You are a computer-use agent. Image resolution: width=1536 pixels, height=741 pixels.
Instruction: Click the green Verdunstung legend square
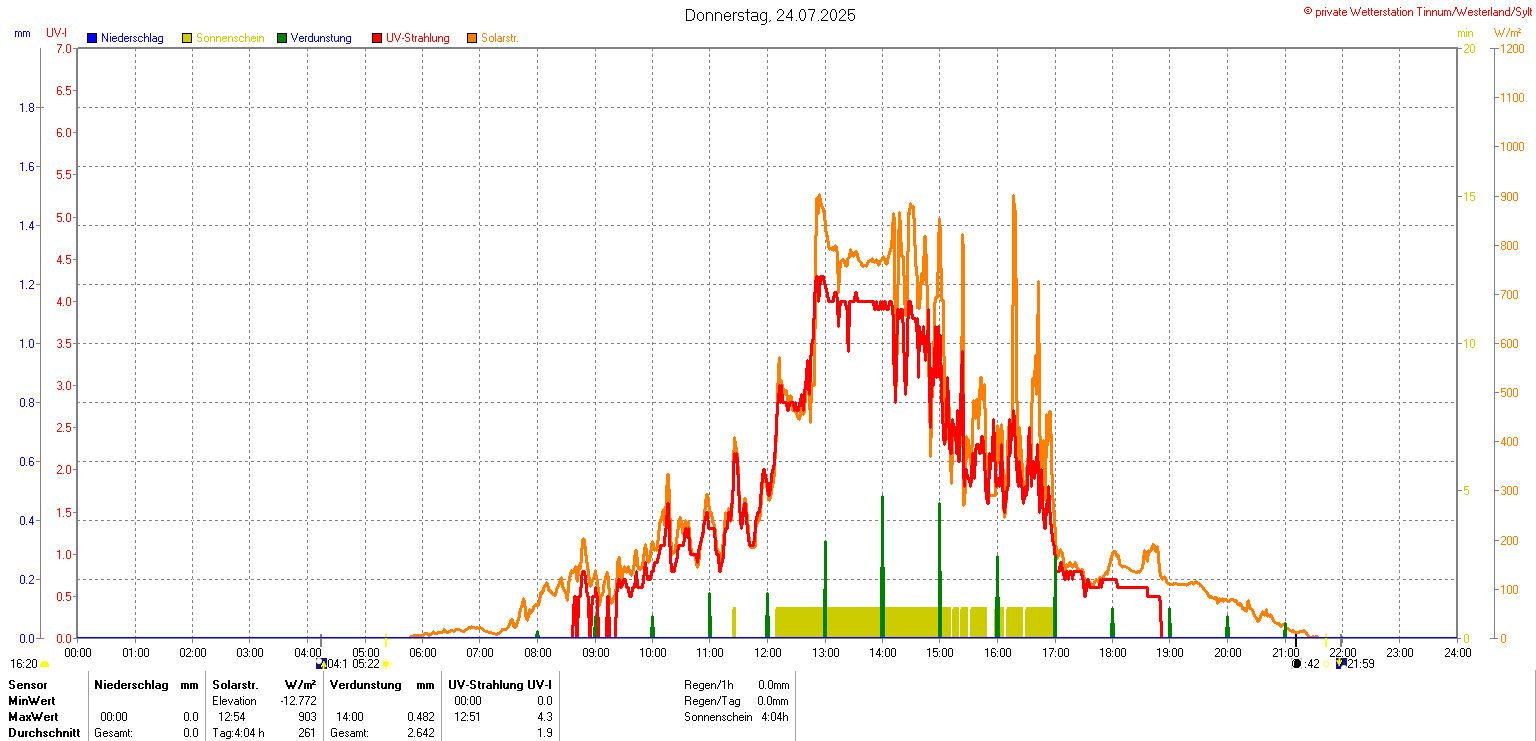[x=282, y=38]
